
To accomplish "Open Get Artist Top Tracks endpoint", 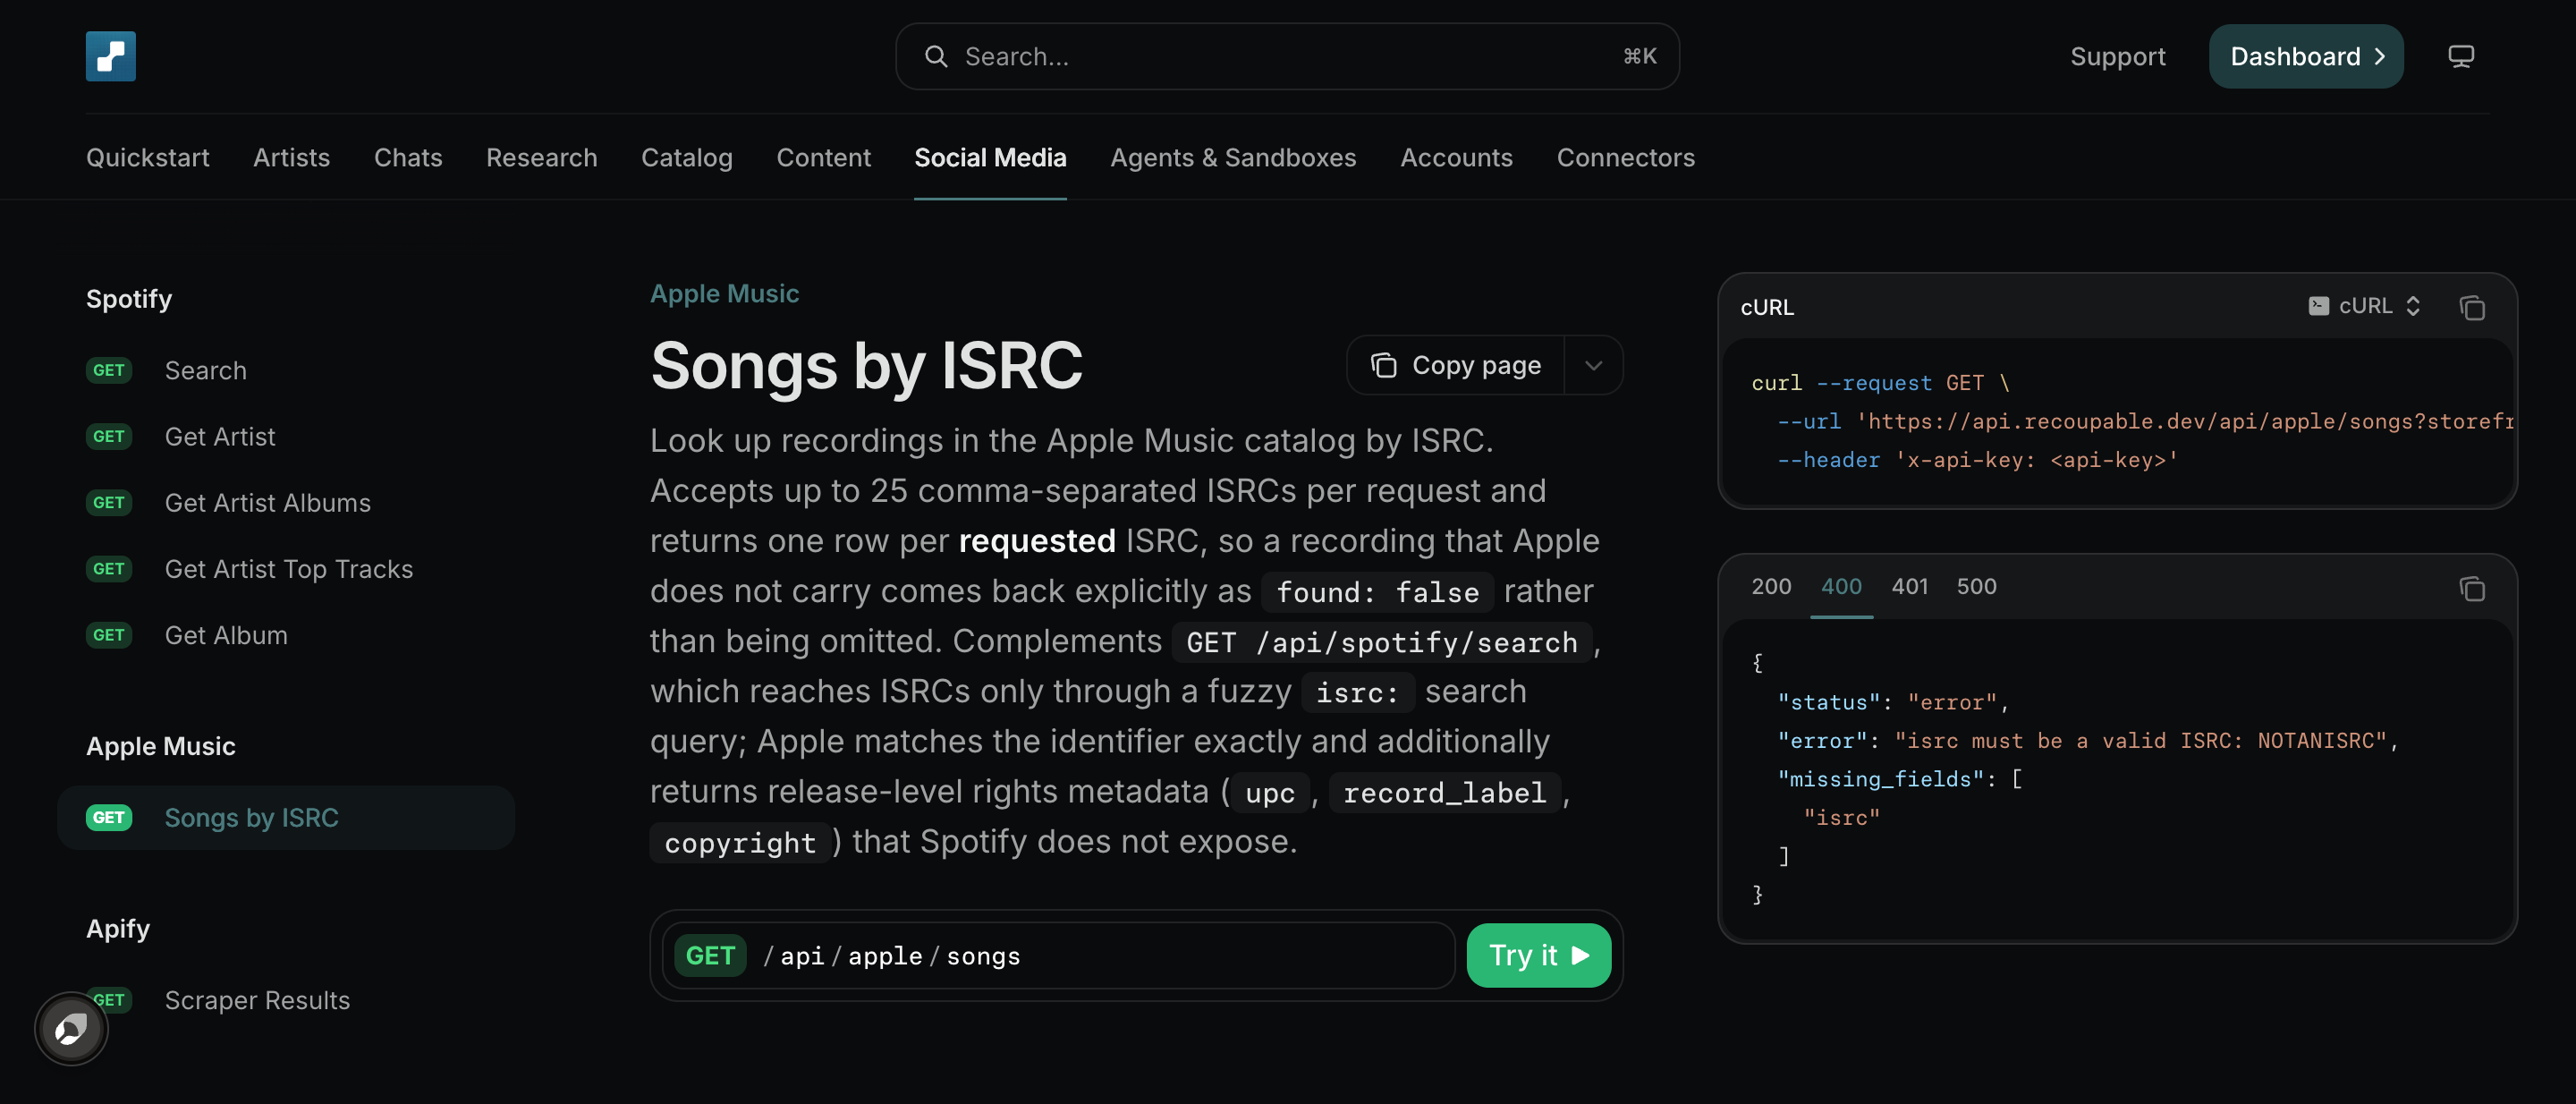I will click(288, 569).
